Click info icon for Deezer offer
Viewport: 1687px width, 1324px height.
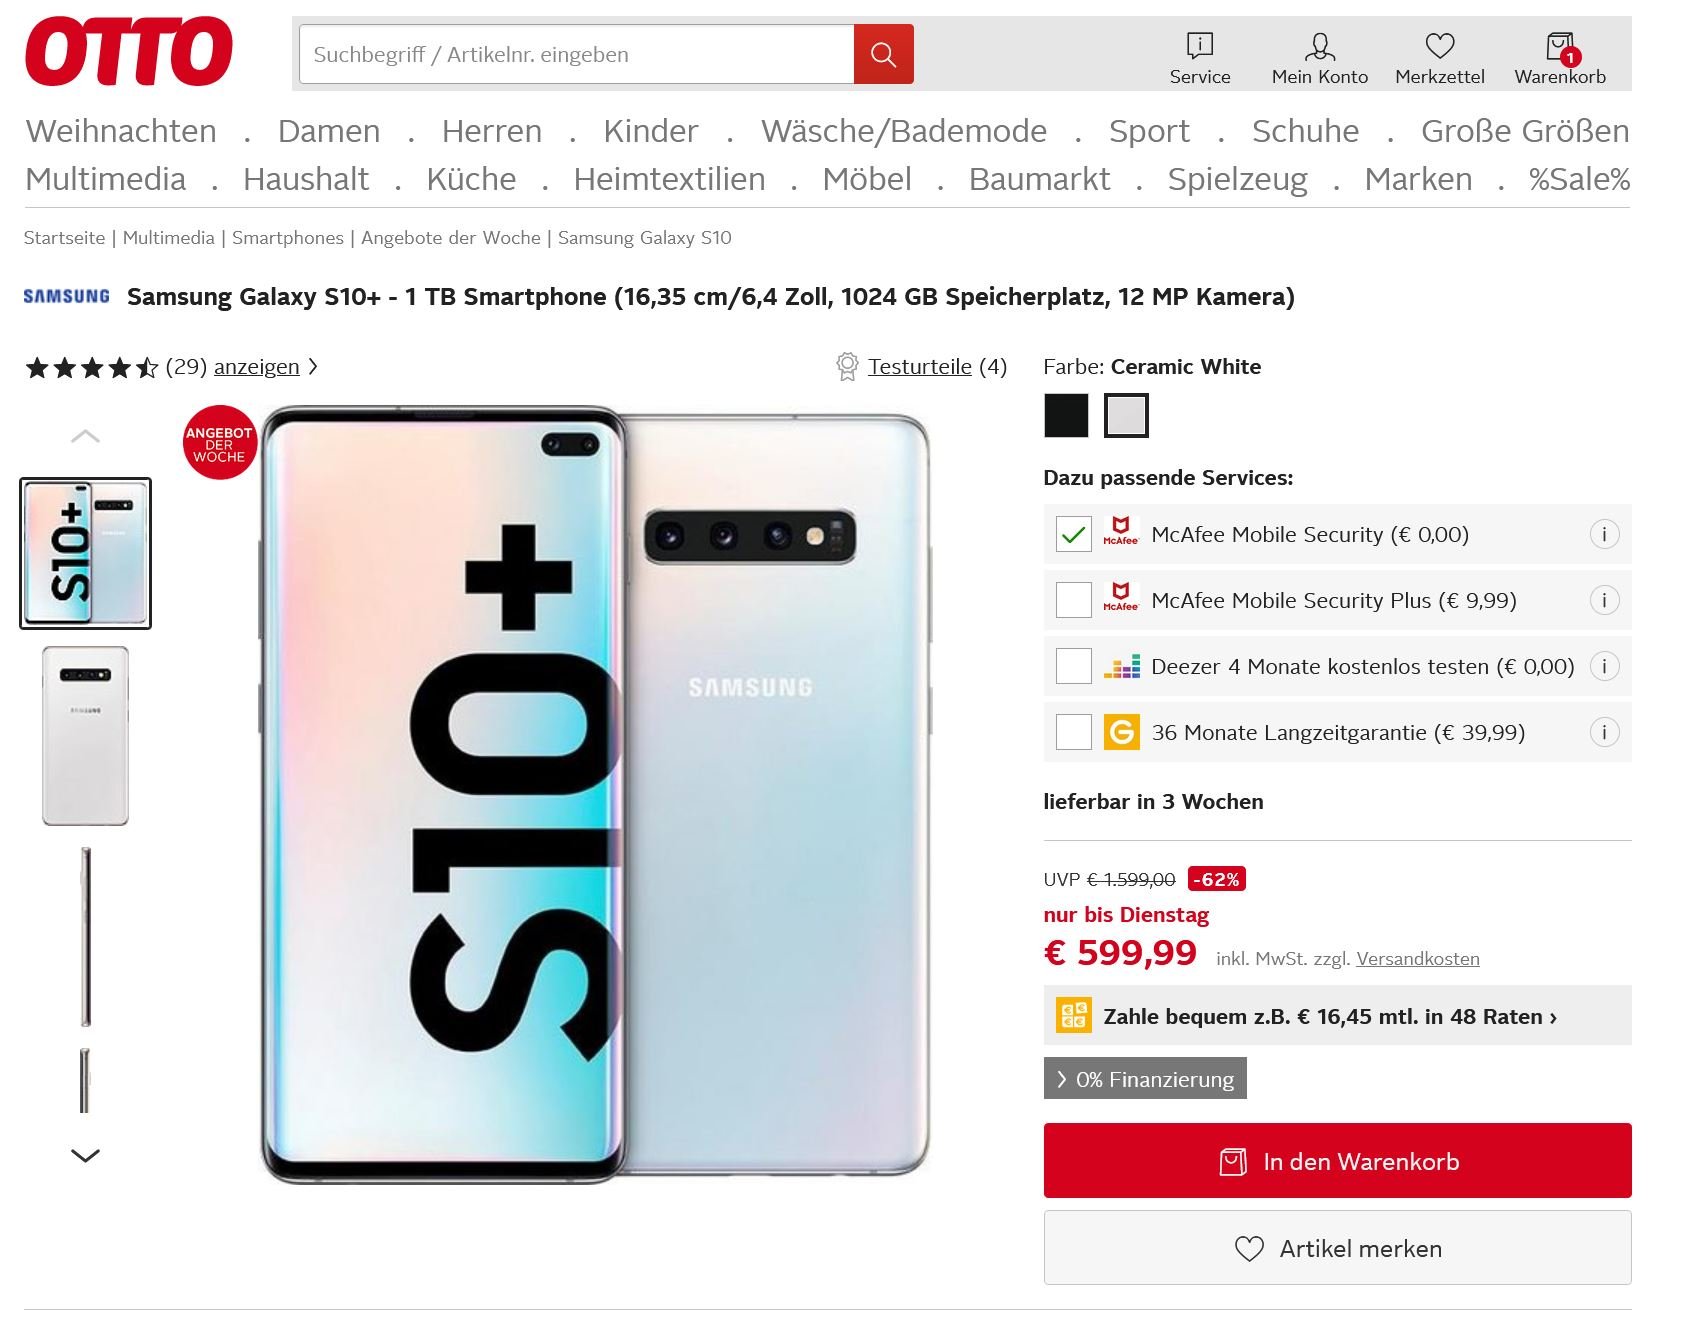pyautogui.click(x=1604, y=666)
